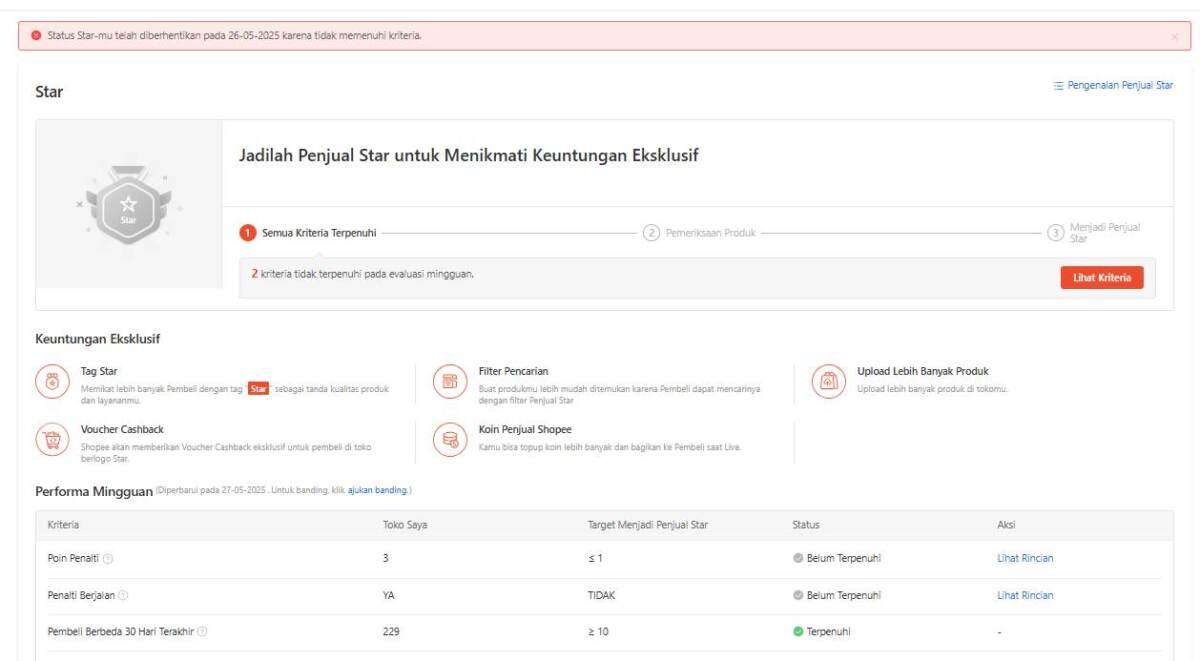This screenshot has height=661, width=1200.
Task: Click the TIDAK target for Penalti Berjalan
Action: click(601, 596)
